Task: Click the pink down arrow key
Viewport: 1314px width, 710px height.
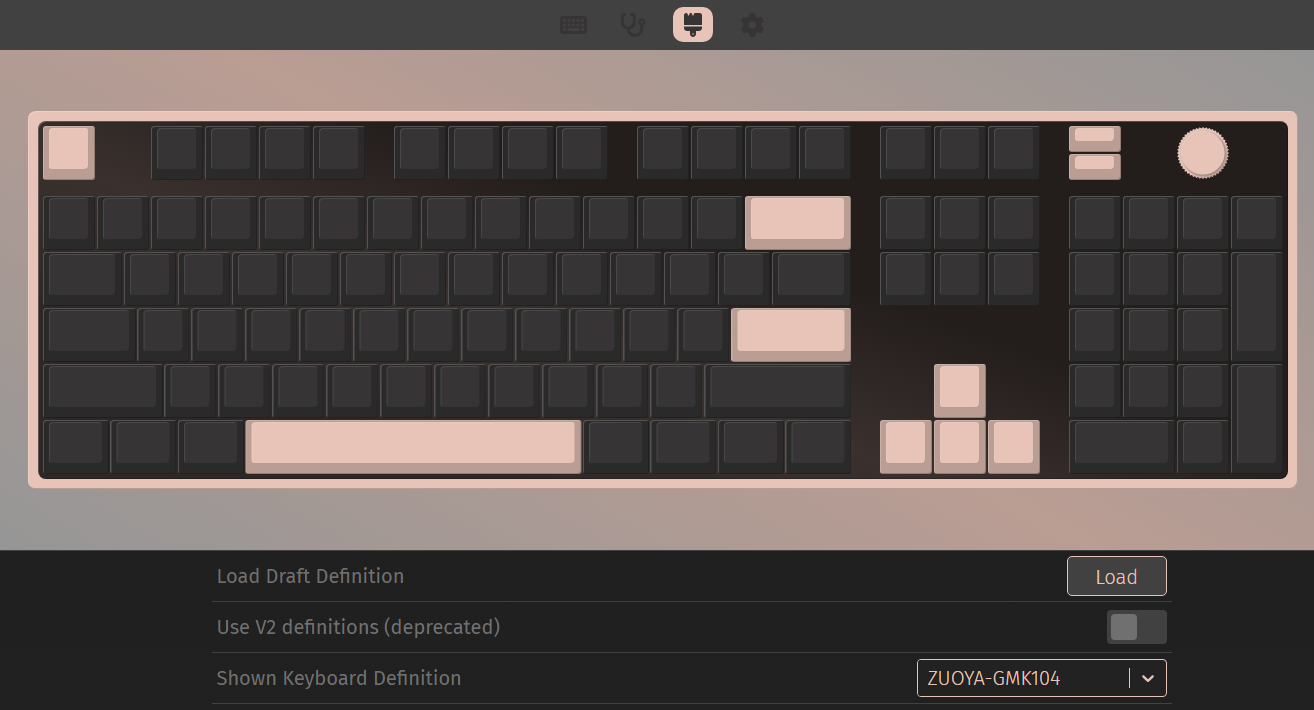Action: [x=960, y=446]
